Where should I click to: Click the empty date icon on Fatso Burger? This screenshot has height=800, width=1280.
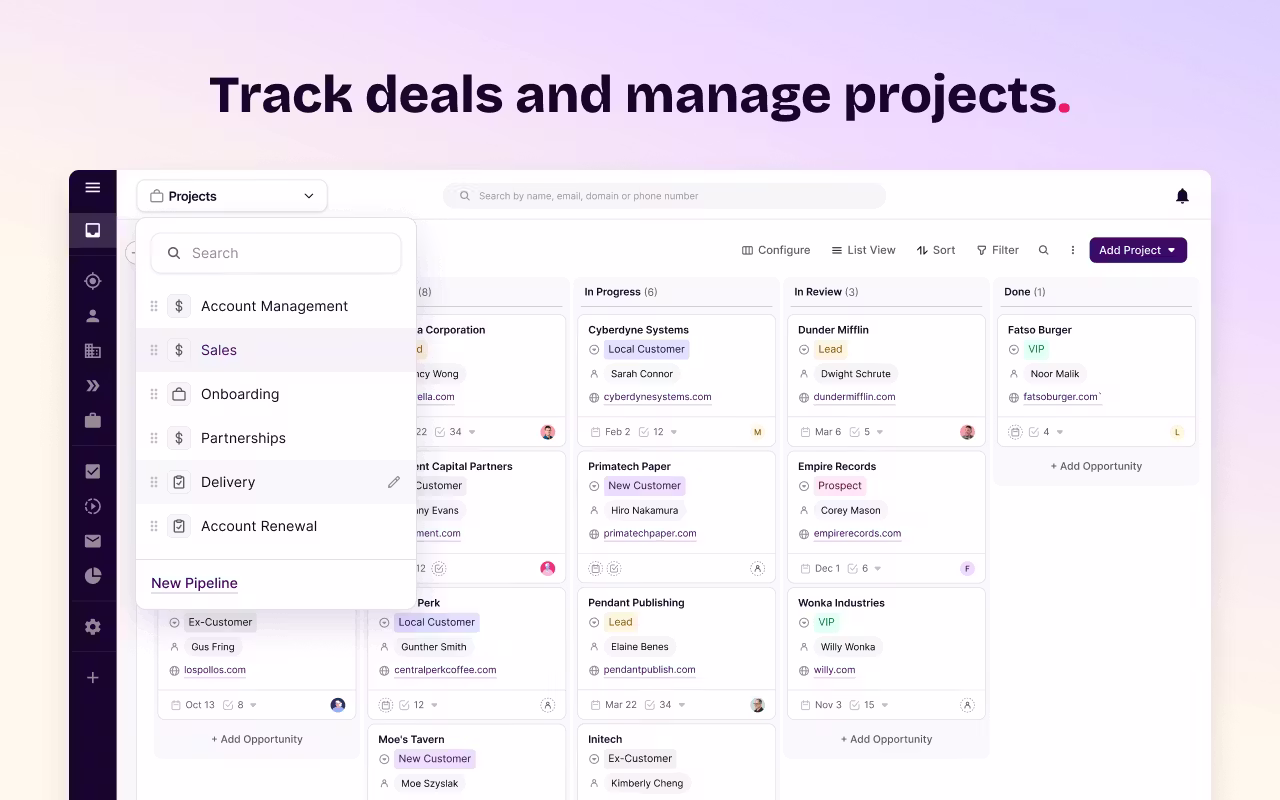(1015, 432)
